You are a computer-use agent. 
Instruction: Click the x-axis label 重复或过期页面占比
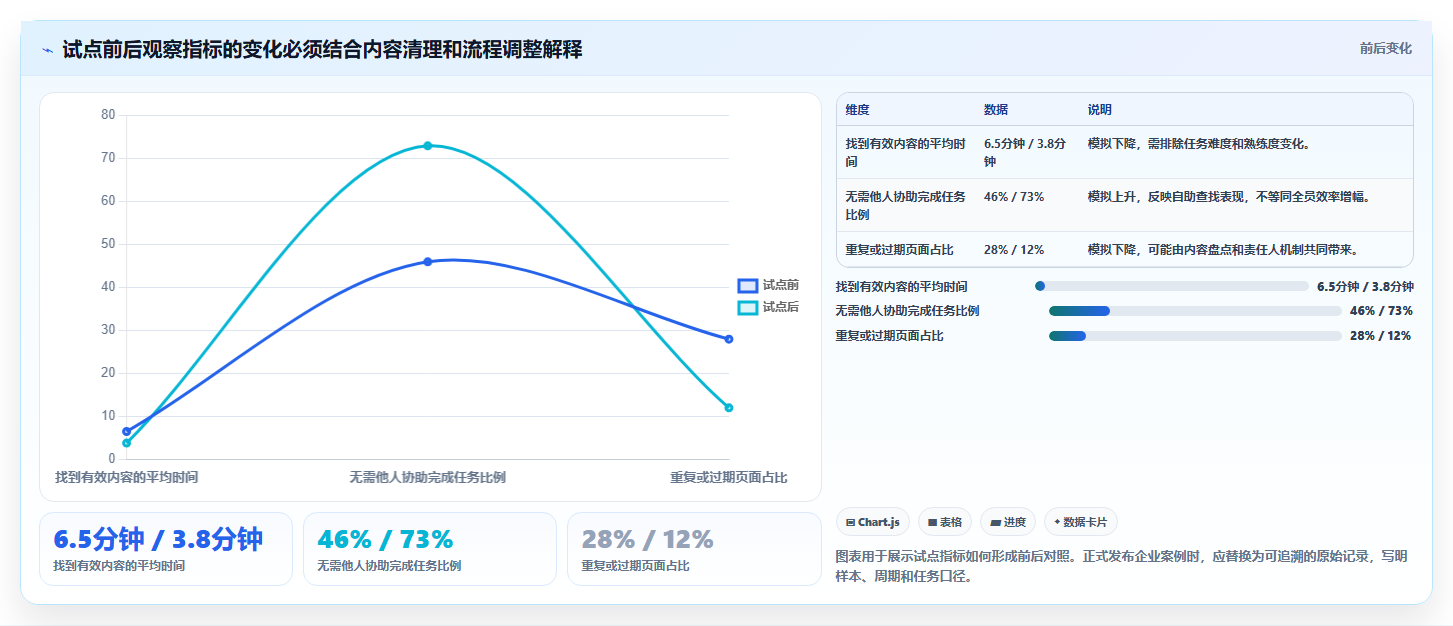coord(729,478)
